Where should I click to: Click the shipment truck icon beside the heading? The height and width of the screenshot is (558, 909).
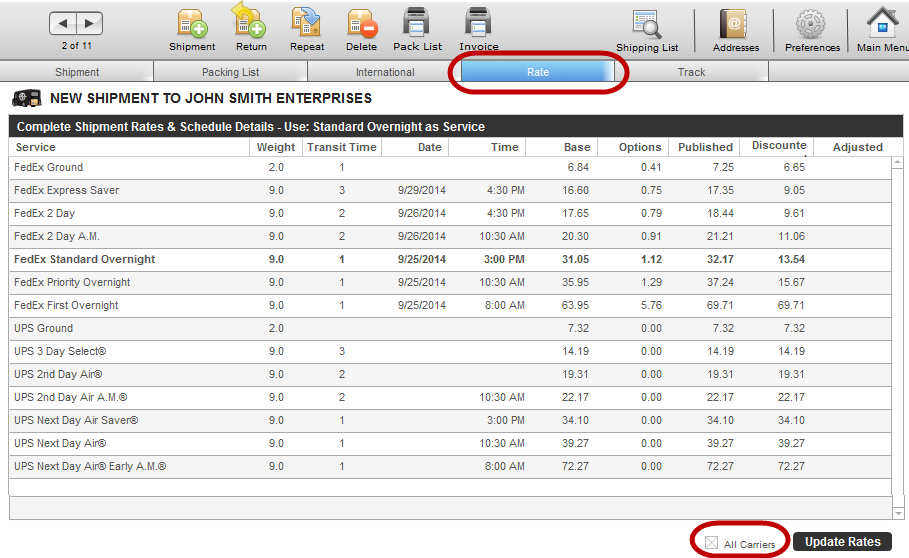(27, 98)
